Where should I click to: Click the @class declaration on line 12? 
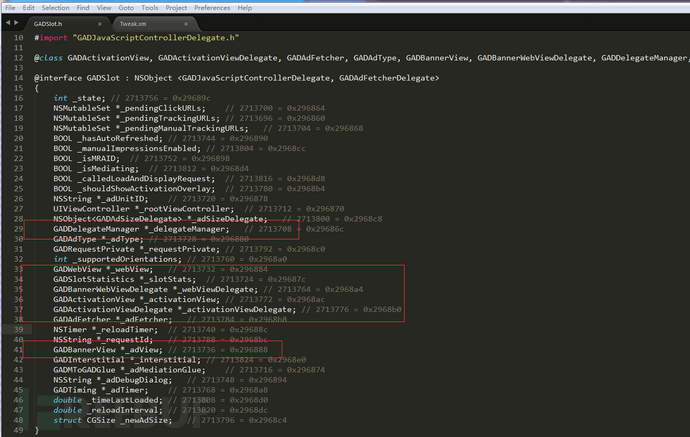point(361,58)
